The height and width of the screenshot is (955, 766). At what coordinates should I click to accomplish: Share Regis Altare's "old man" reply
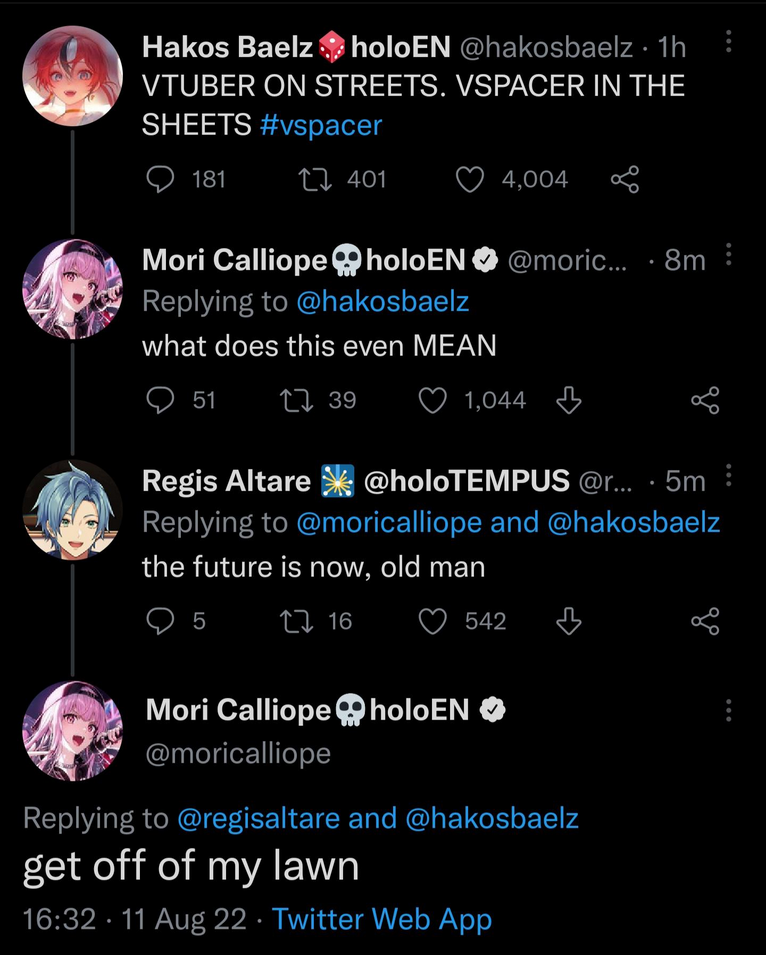tap(705, 622)
